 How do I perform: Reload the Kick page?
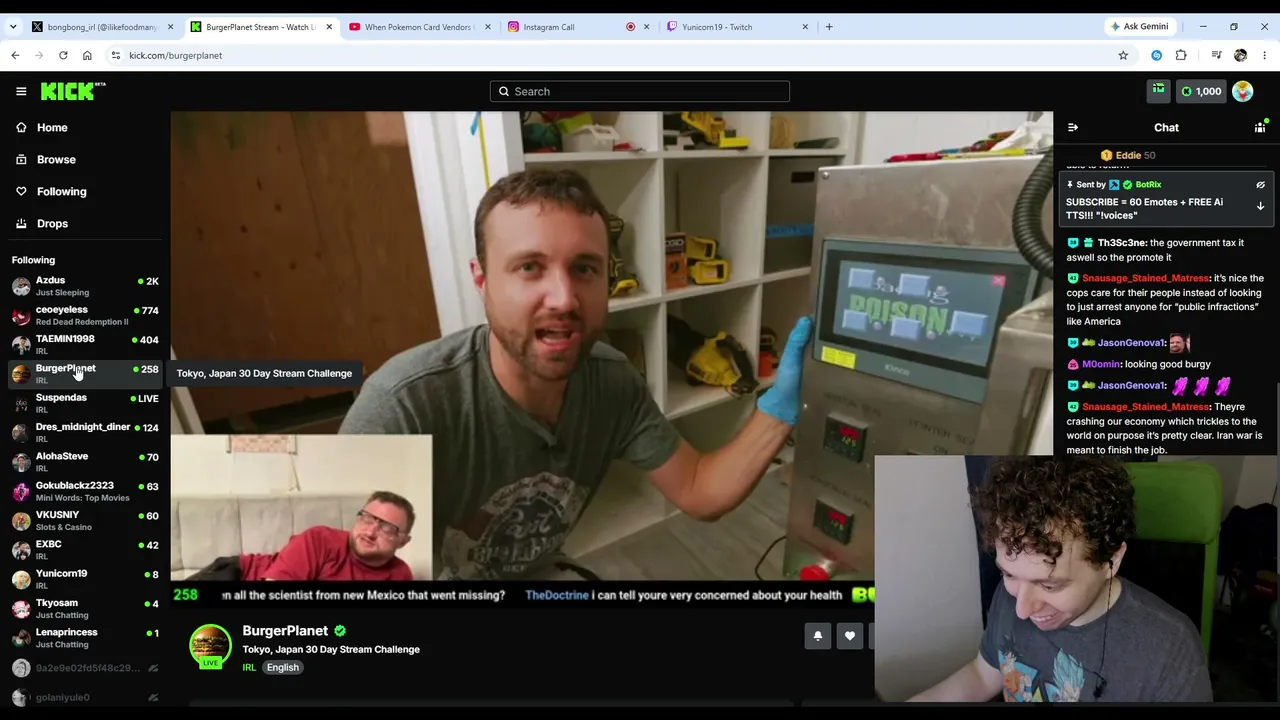[x=63, y=55]
